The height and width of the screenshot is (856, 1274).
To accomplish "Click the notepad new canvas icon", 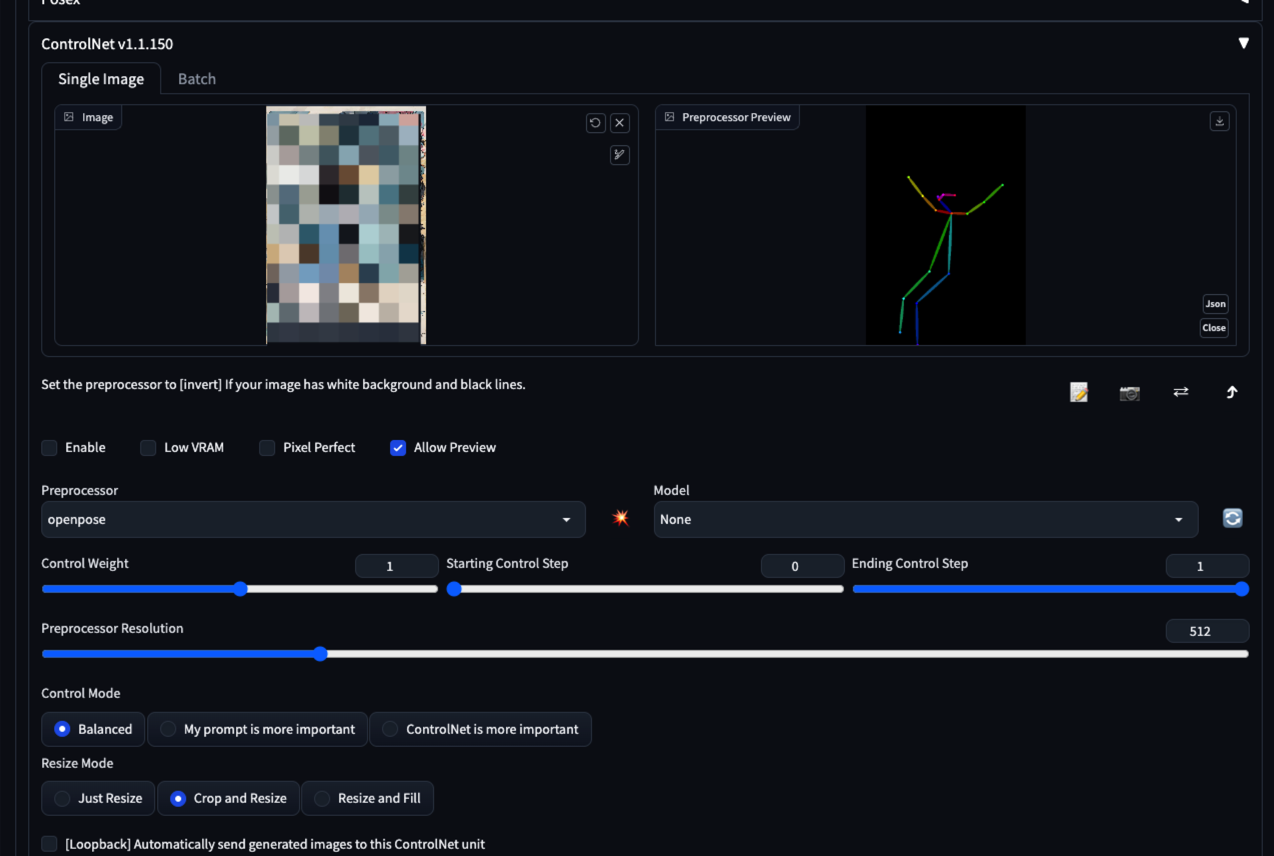I will pos(1078,393).
